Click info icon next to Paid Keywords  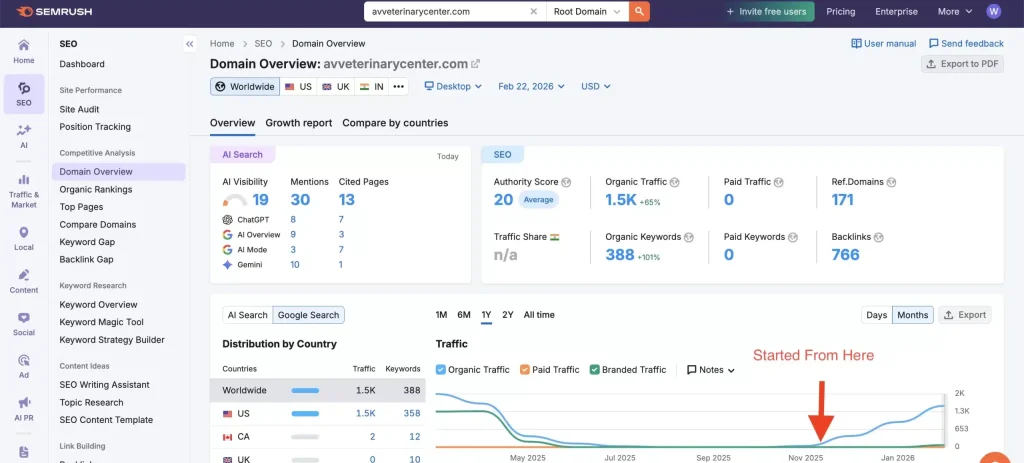(792, 237)
